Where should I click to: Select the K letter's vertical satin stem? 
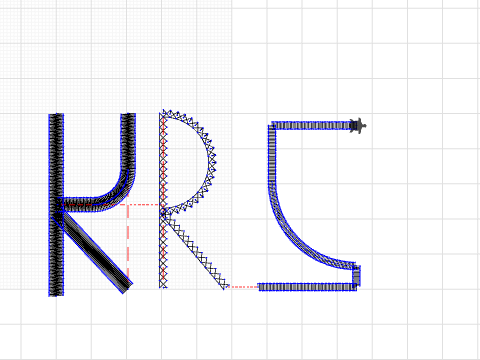pyautogui.click(x=56, y=204)
